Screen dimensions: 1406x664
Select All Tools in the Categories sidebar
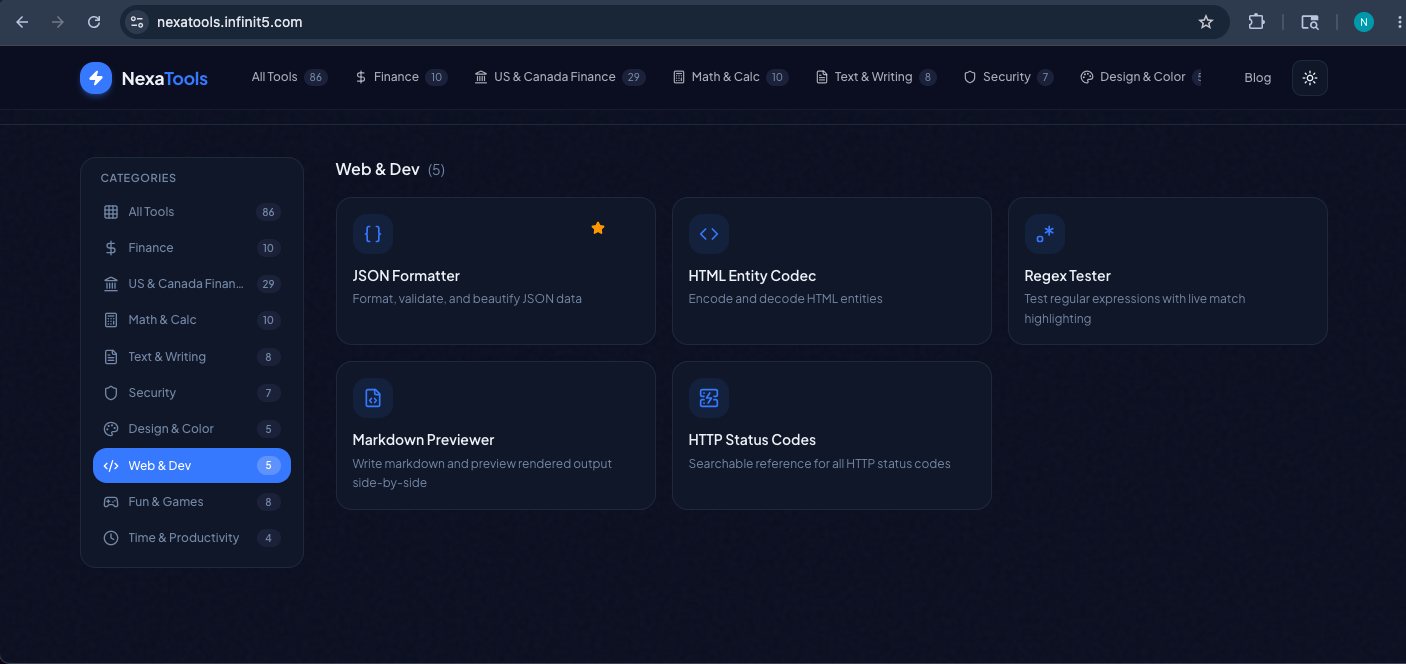pyautogui.click(x=192, y=212)
